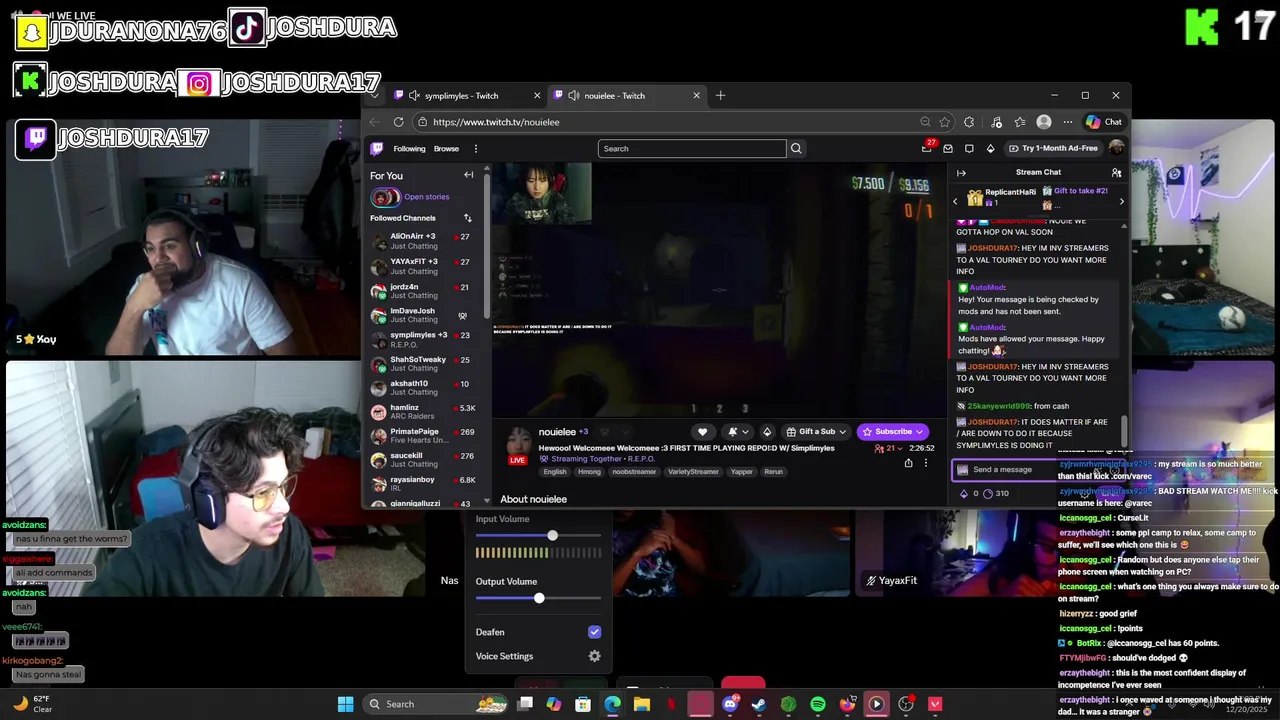Screen dimensions: 1280x720
Task: Click the Twitch search input field
Action: click(x=692, y=149)
